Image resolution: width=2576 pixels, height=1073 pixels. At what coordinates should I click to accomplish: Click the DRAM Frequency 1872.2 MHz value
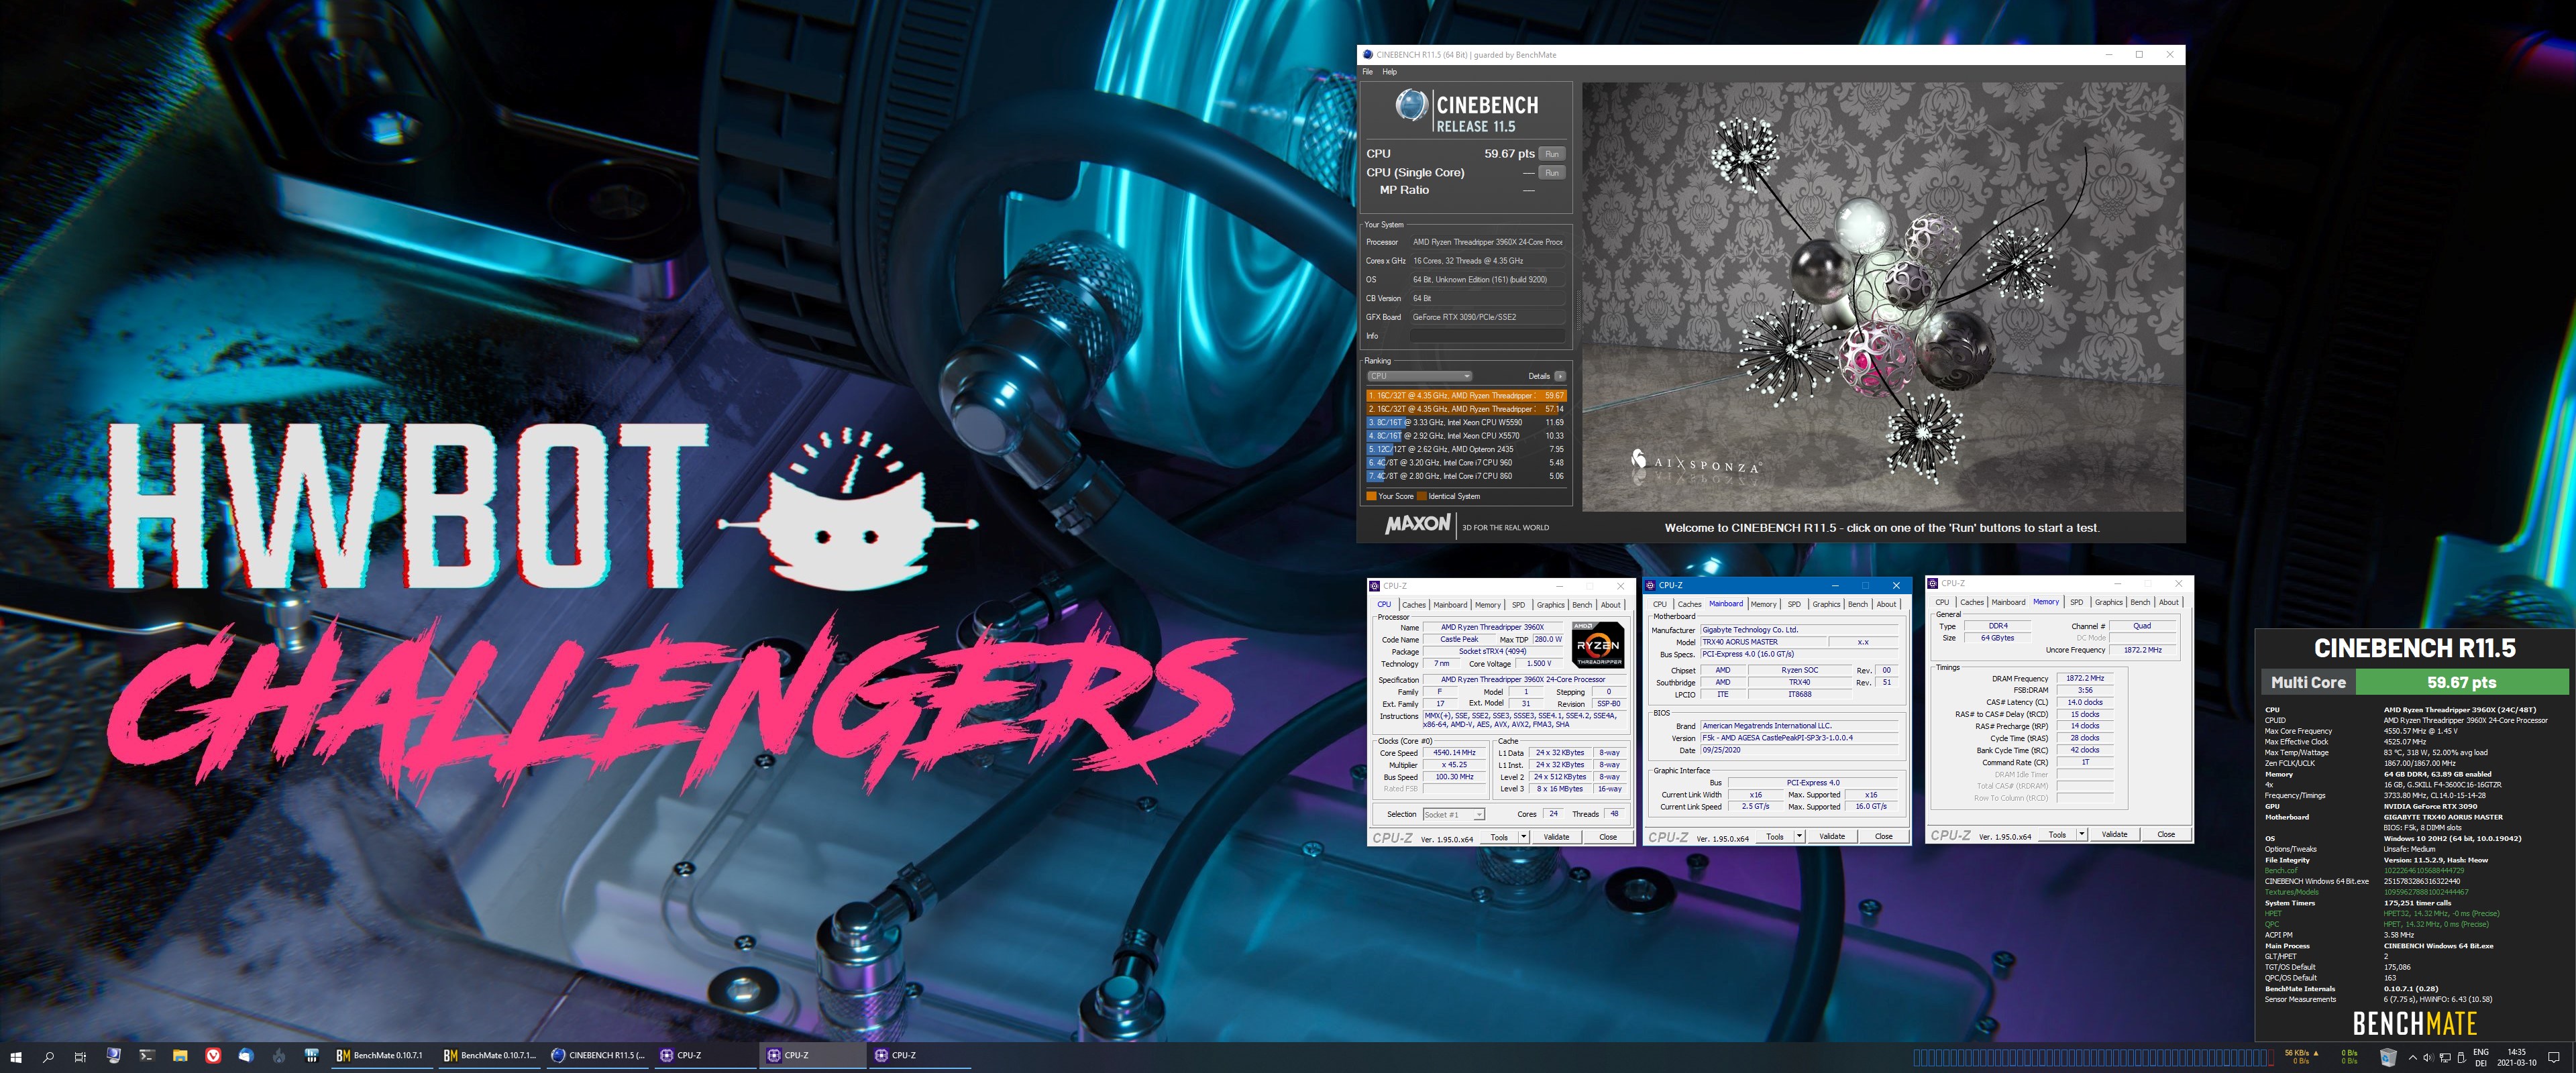2084,679
